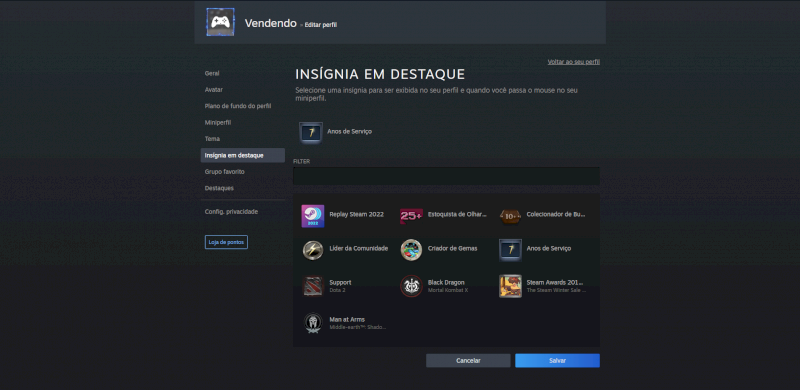Select the Dota 2 Support badge icon
Viewport: 800px width, 390px height.
[x=313, y=286]
